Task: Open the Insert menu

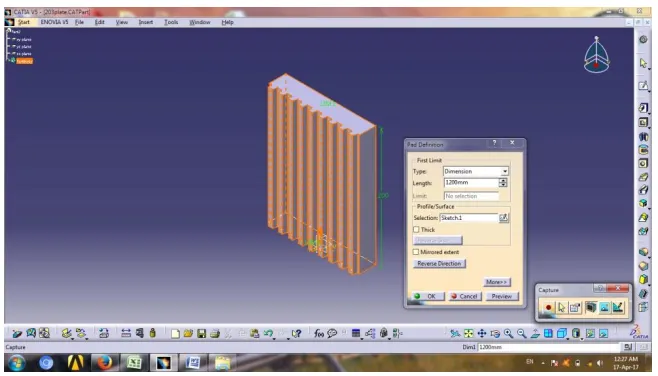Action: 146,22
